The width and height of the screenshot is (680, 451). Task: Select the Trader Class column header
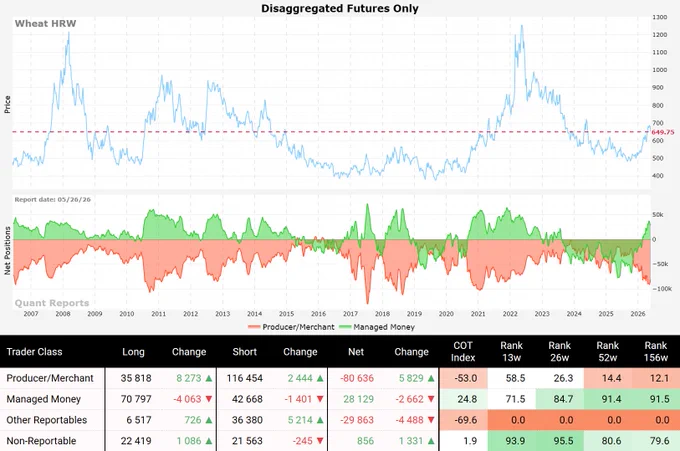[34, 352]
